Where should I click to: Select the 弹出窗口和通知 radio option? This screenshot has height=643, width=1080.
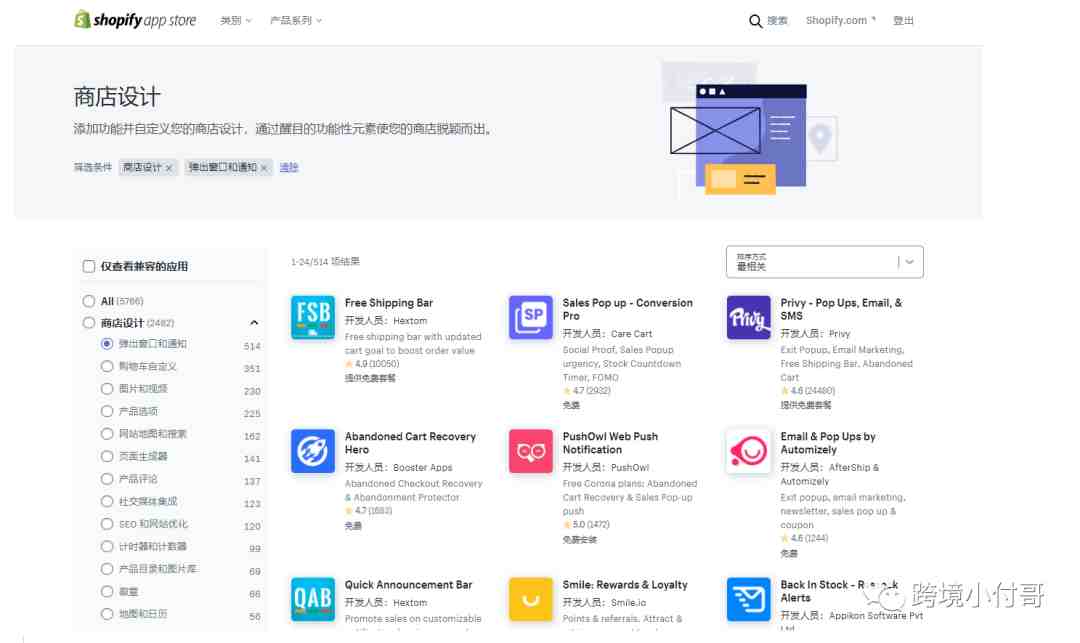(107, 344)
